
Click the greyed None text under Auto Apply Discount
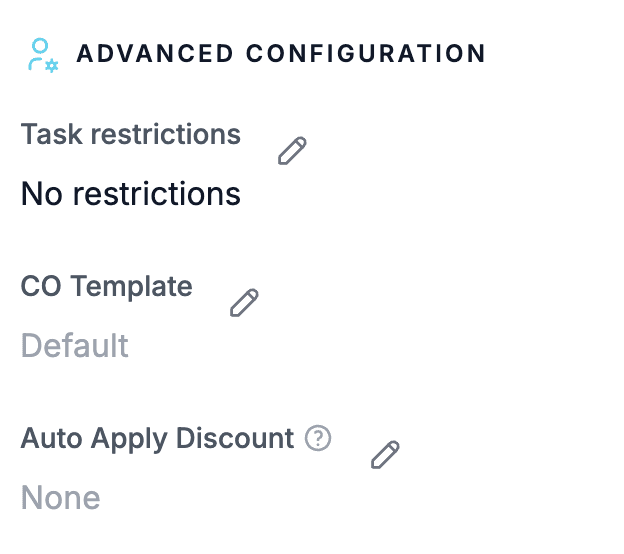pos(61,498)
